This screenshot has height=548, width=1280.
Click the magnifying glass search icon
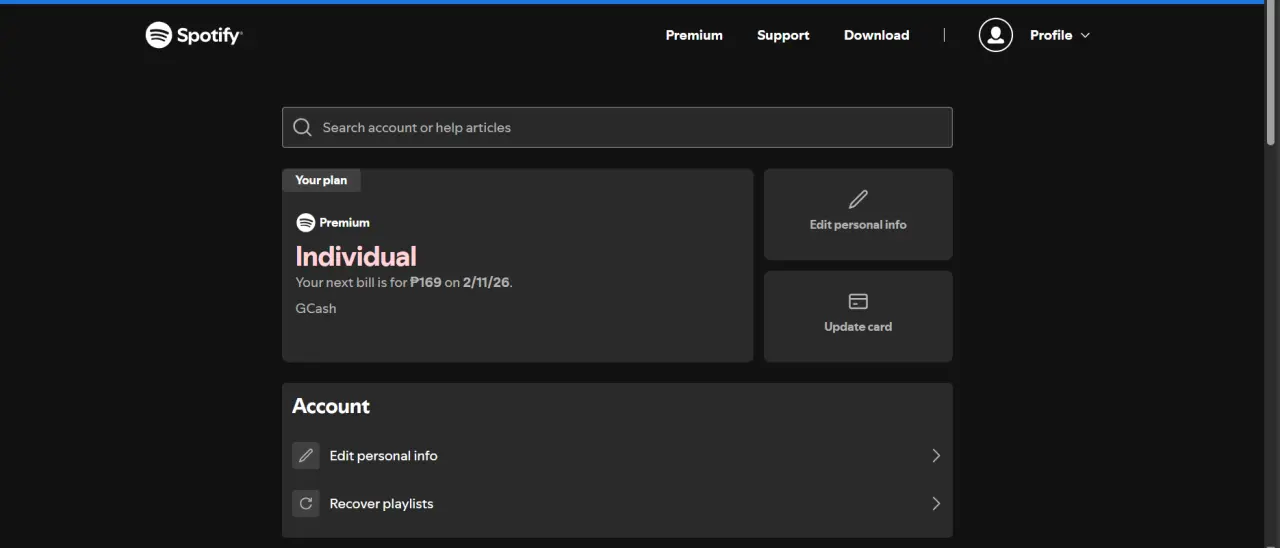pos(303,127)
